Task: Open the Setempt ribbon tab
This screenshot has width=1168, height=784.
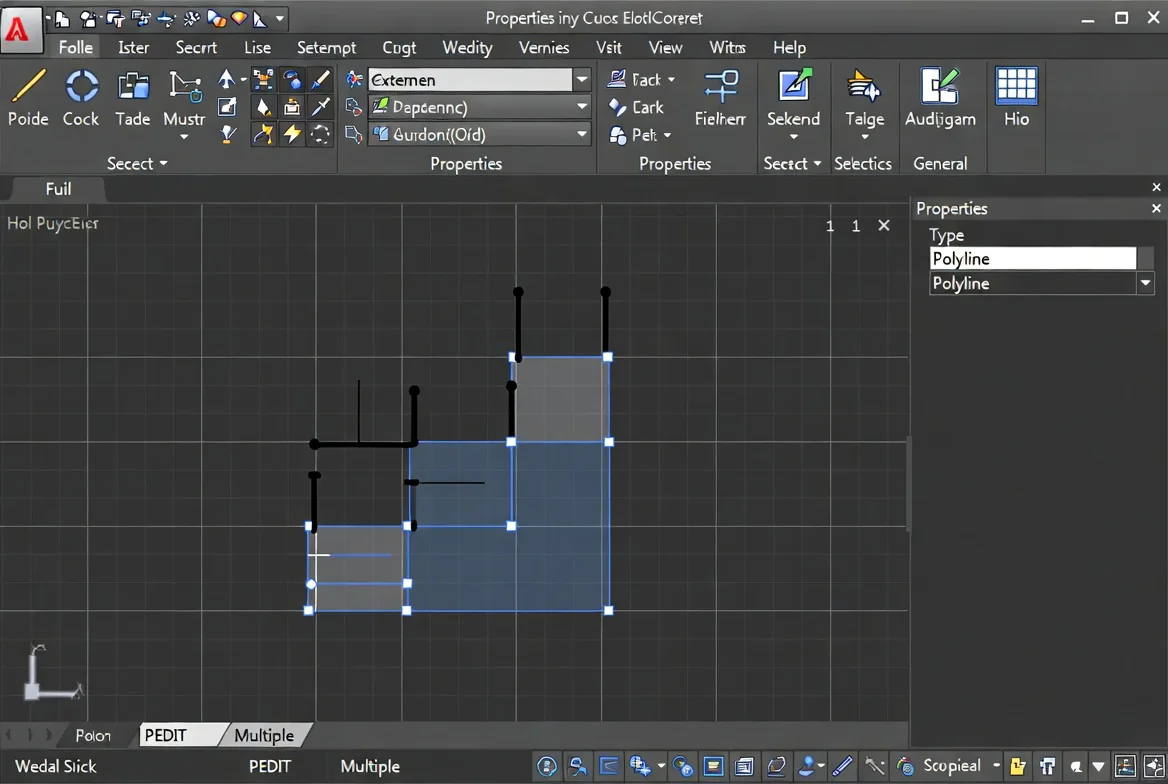Action: tap(326, 48)
